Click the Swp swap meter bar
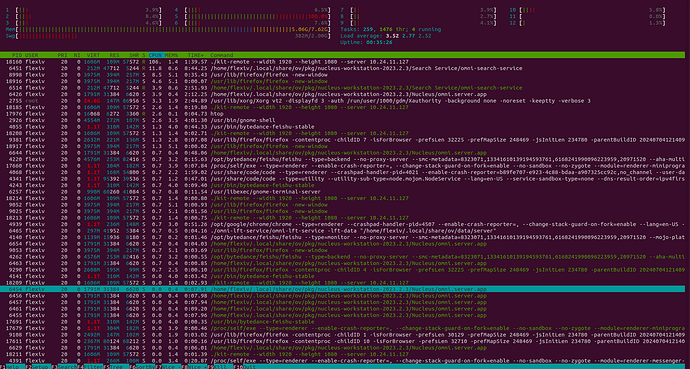690x369 pixels. point(168,36)
